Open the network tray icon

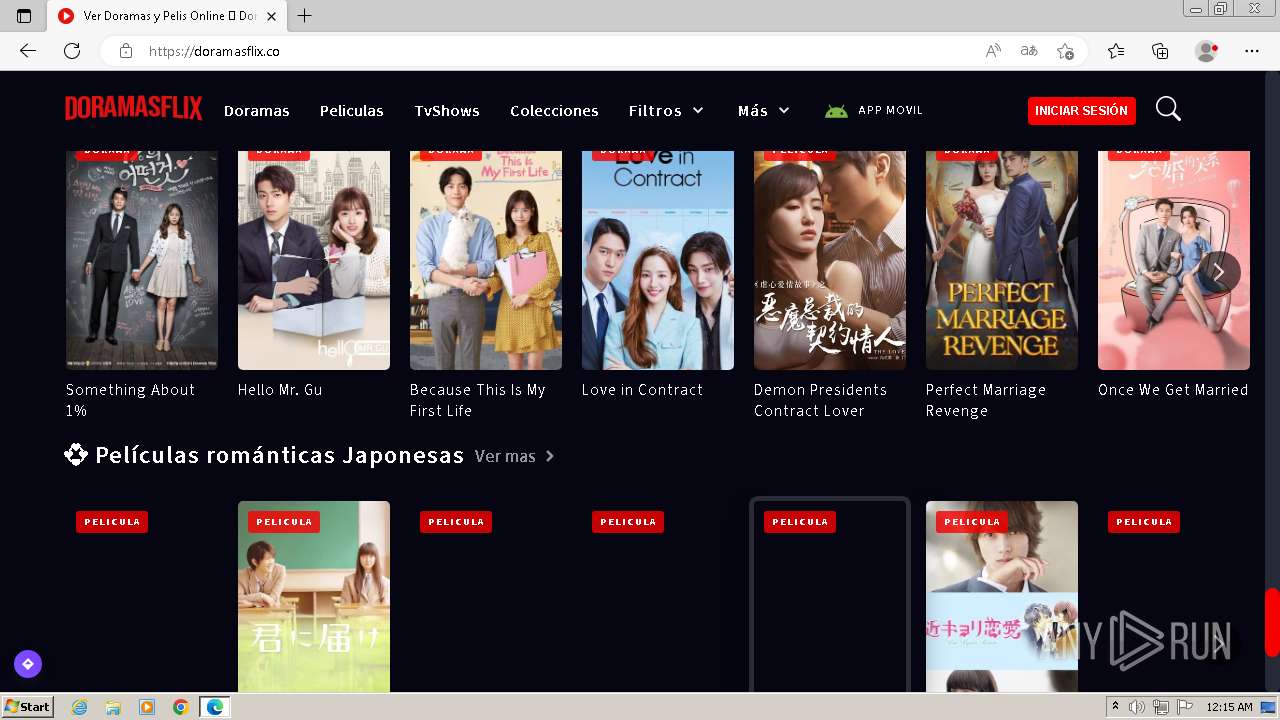[x=1161, y=707]
